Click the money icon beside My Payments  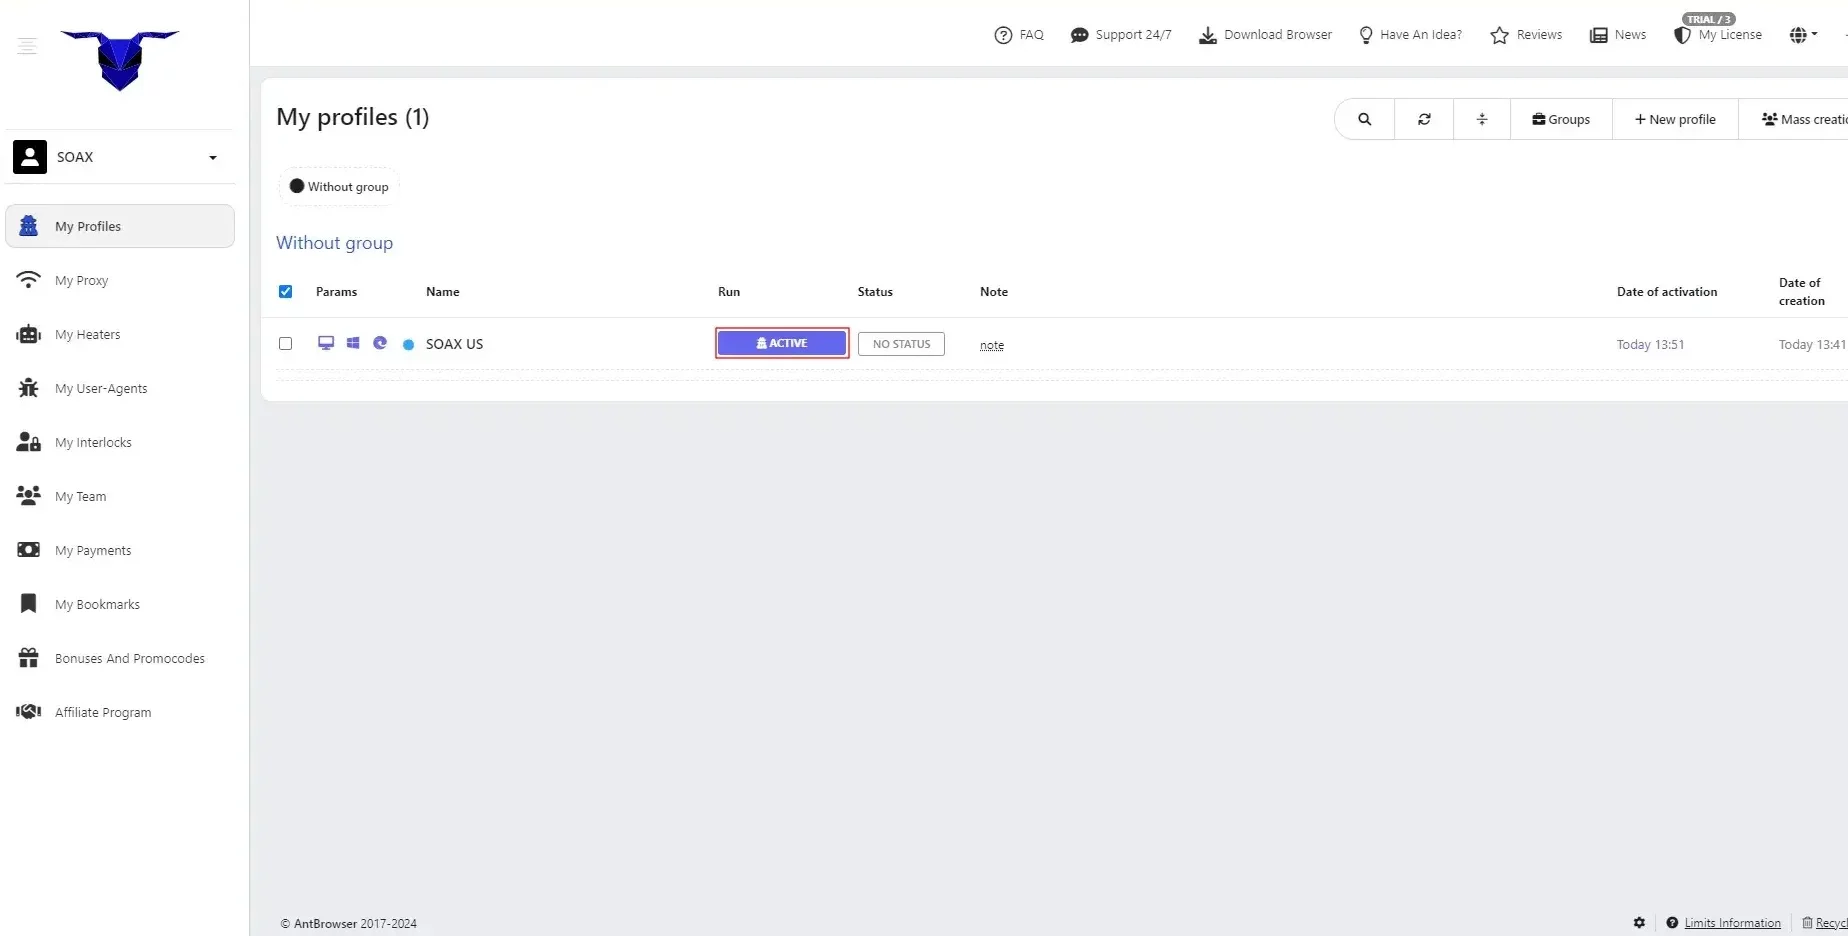point(29,550)
